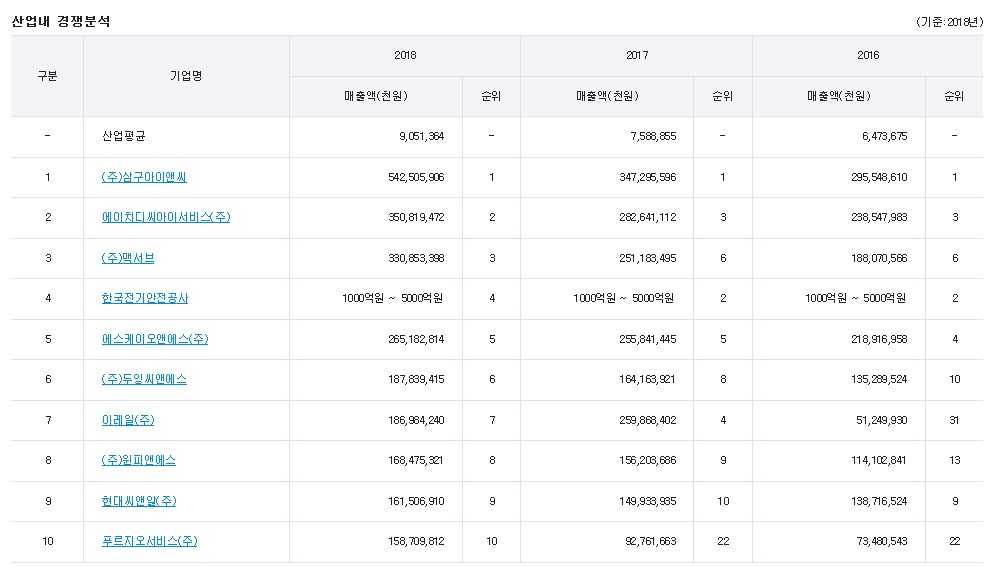The height and width of the screenshot is (567, 989).
Task: Select the sales figure 188,070,566
Action: [879, 258]
